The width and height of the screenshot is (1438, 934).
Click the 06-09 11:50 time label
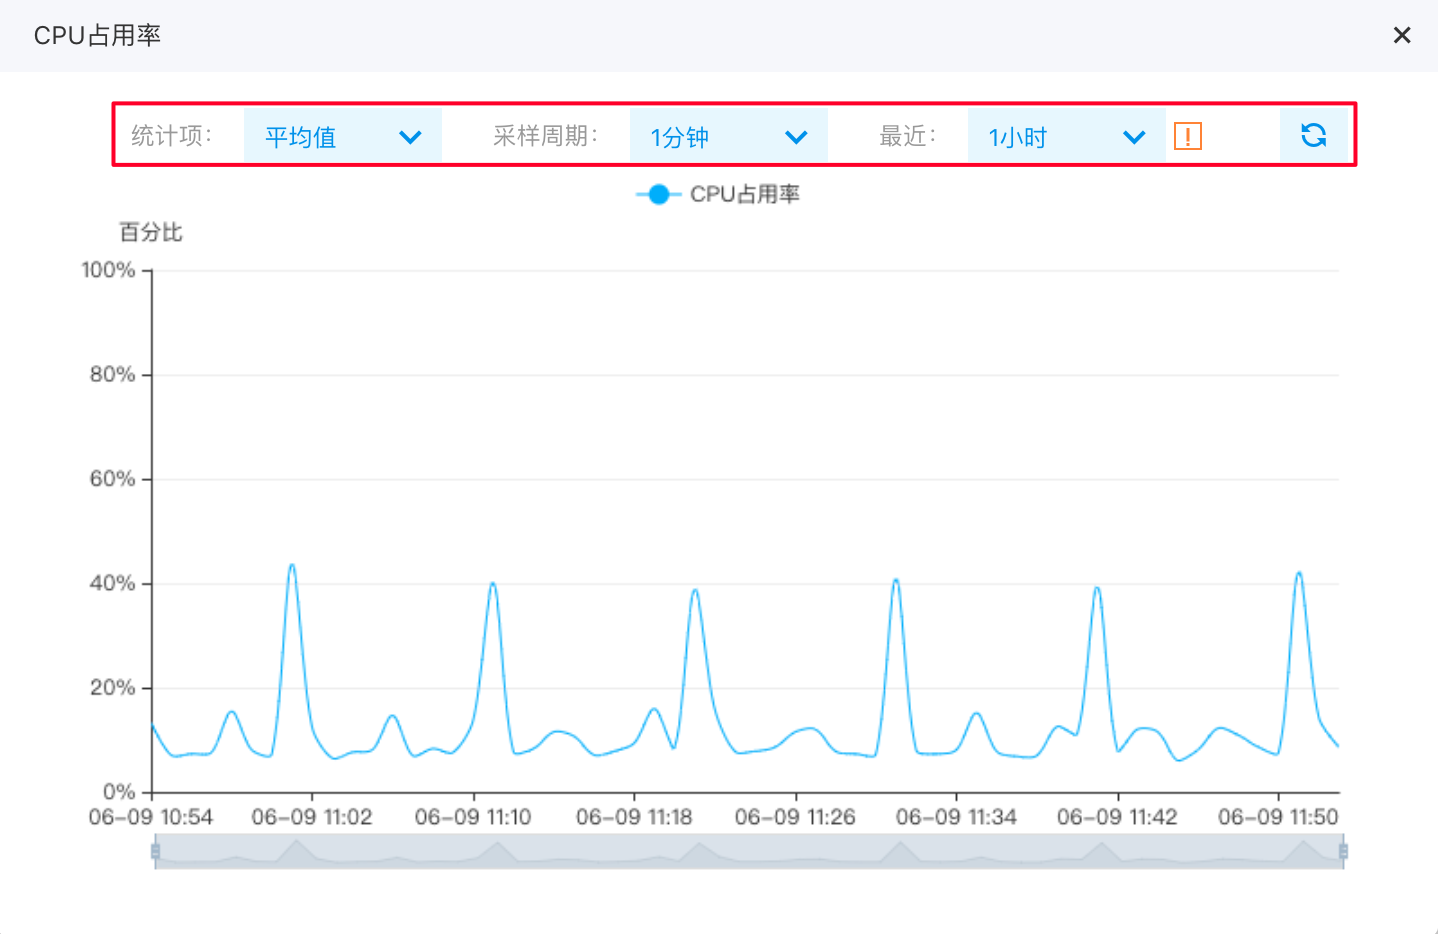click(1278, 817)
